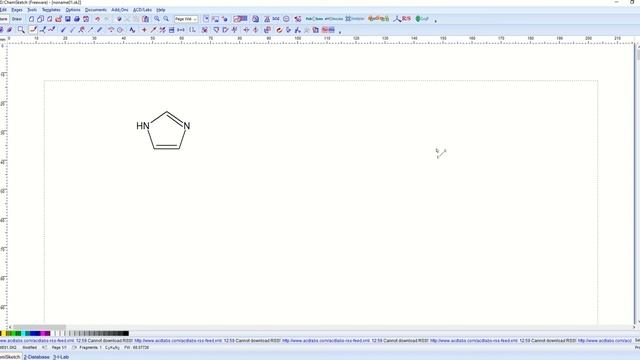Open the Page Width zoom dropdown
The width and height of the screenshot is (640, 360).
pos(186,19)
